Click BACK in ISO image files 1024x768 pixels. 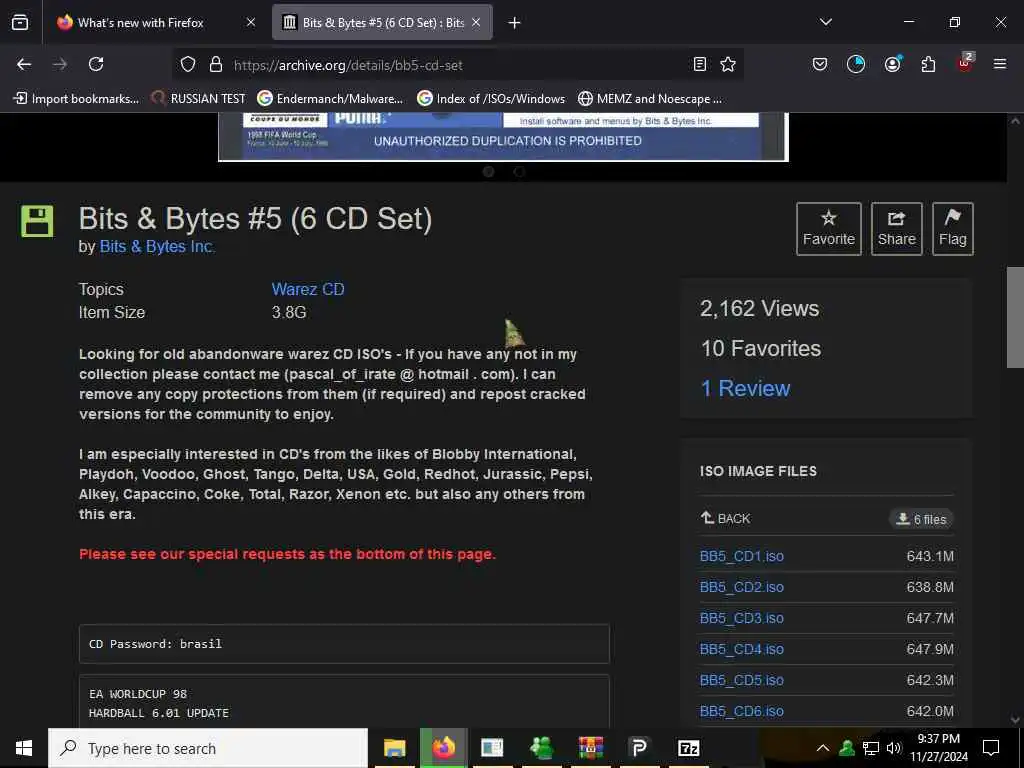coord(726,519)
